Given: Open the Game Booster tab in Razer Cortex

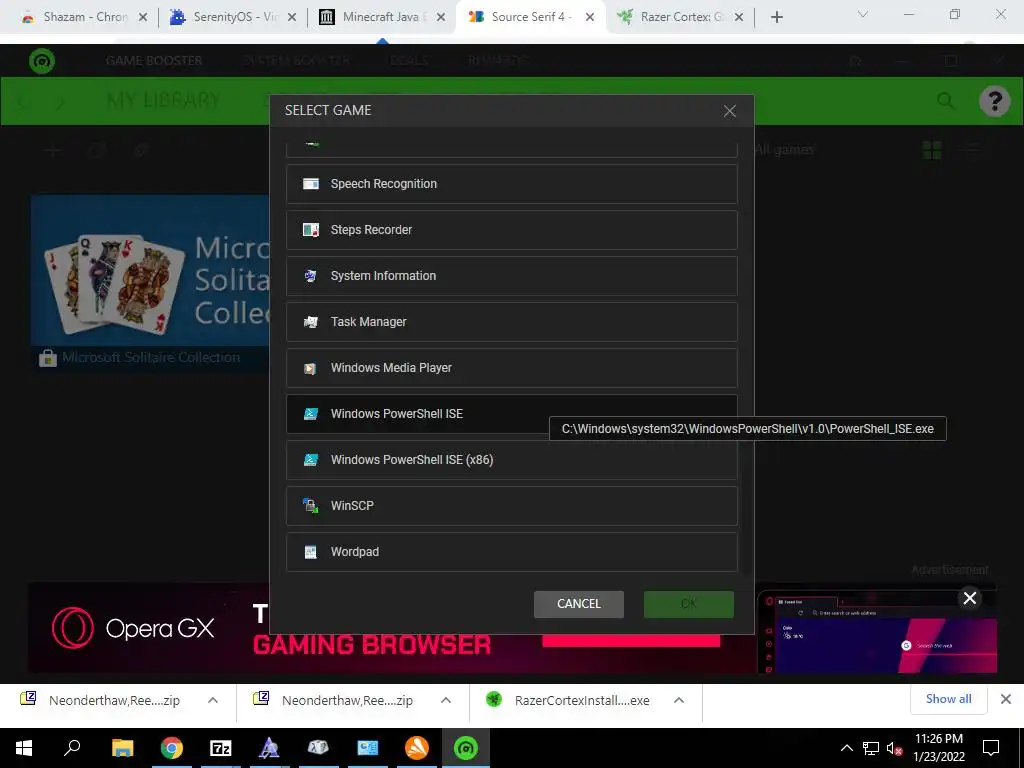Looking at the screenshot, I should pyautogui.click(x=154, y=61).
